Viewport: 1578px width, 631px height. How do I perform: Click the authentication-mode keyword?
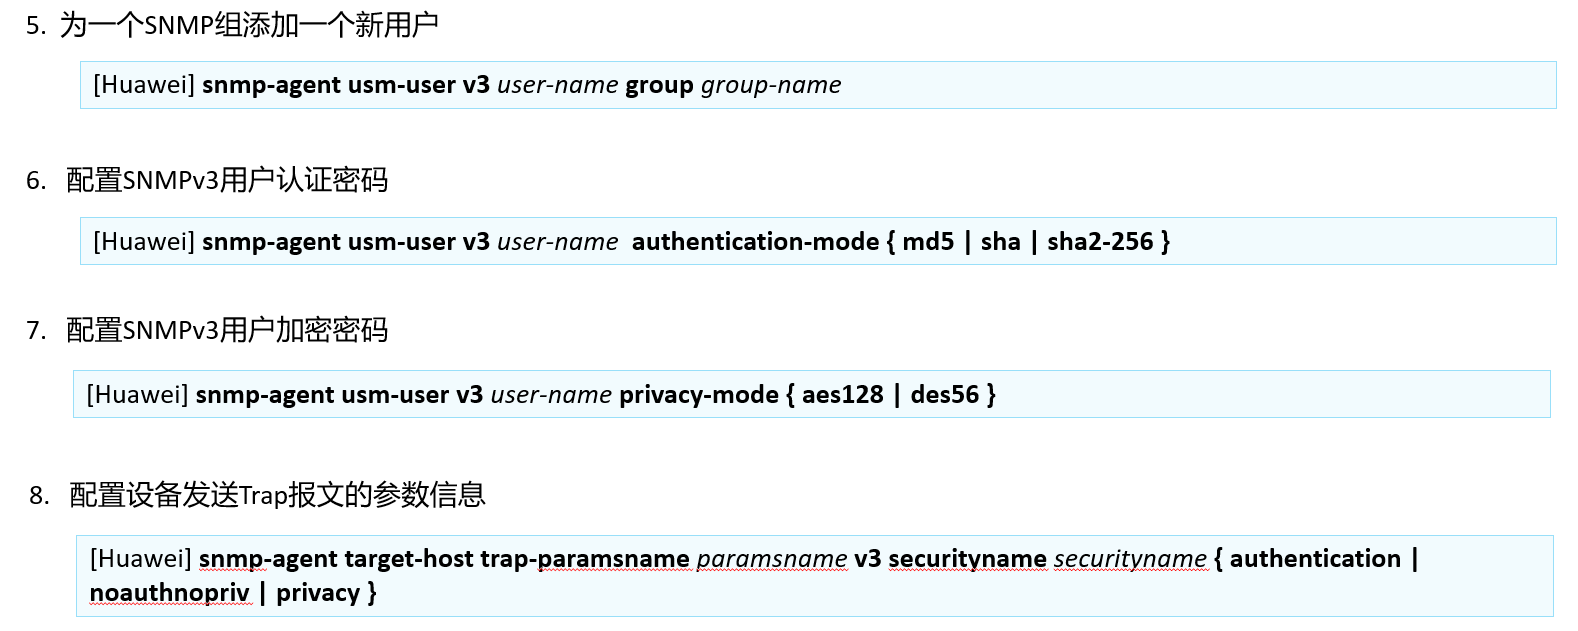click(756, 242)
